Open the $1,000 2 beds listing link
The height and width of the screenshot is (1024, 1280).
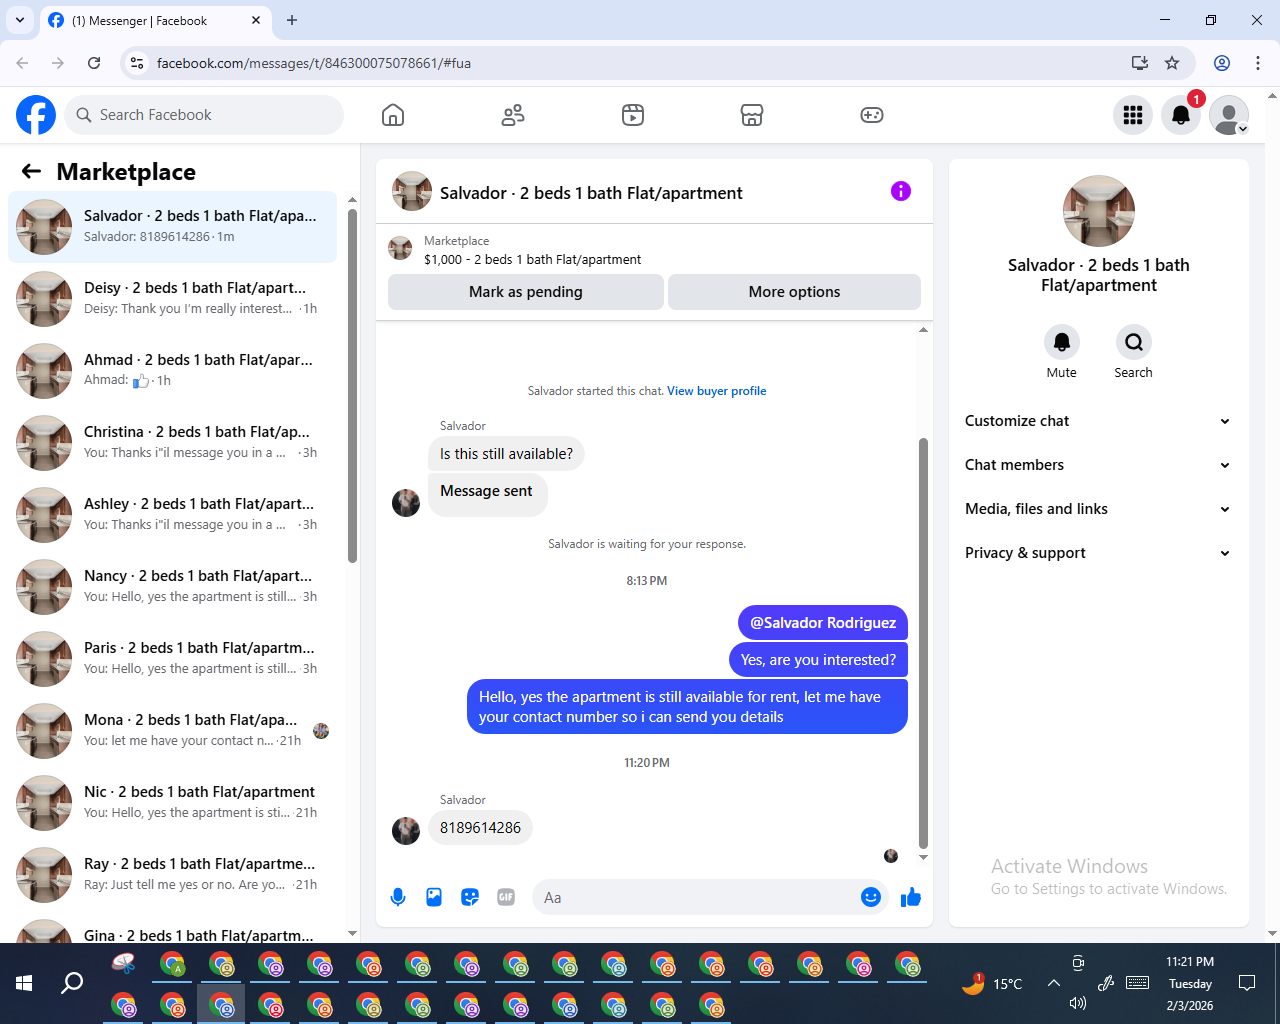pyautogui.click(x=532, y=259)
